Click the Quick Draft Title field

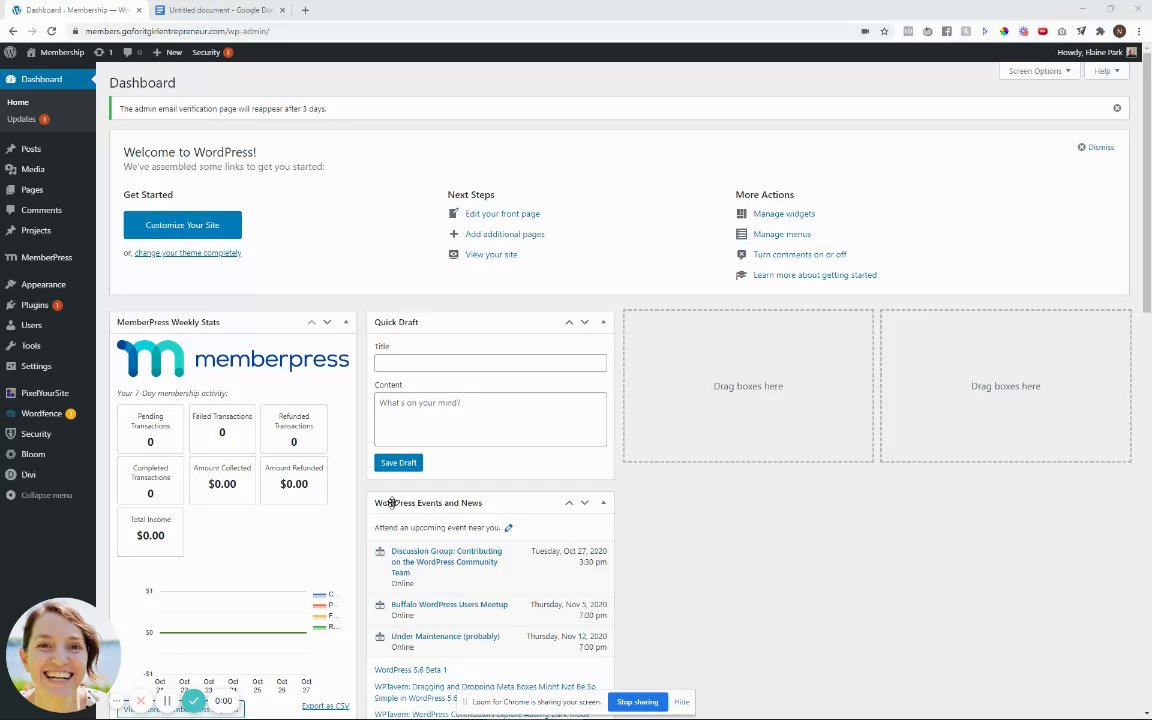pos(490,363)
